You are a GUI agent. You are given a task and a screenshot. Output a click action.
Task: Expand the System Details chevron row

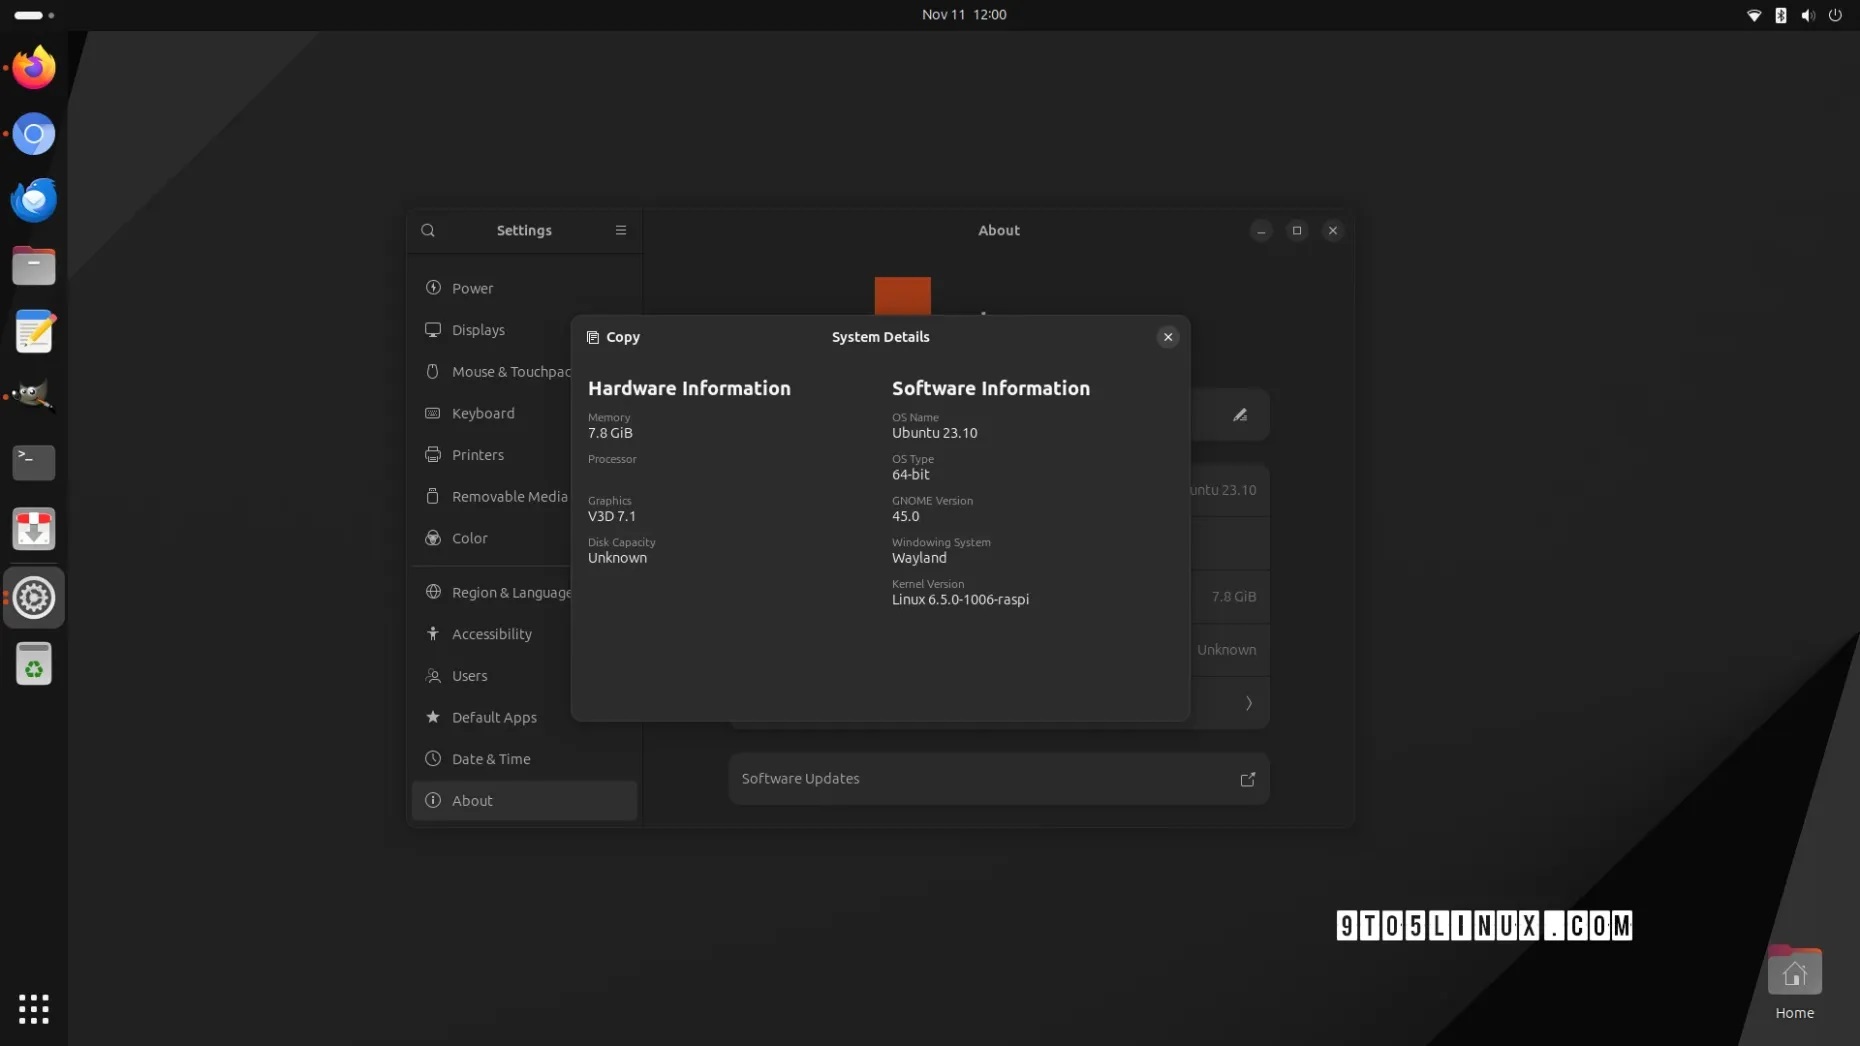click(x=1248, y=703)
